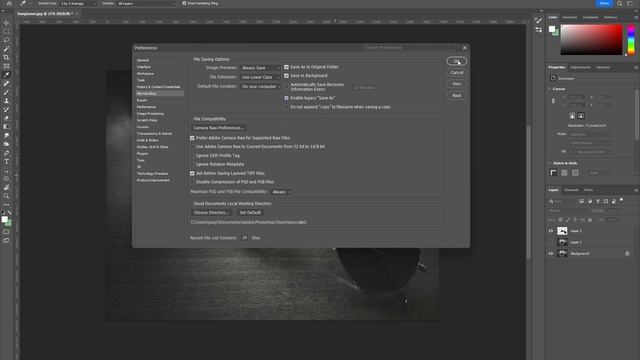
Task: Select the Horizontal Type tool
Action: tap(6, 162)
